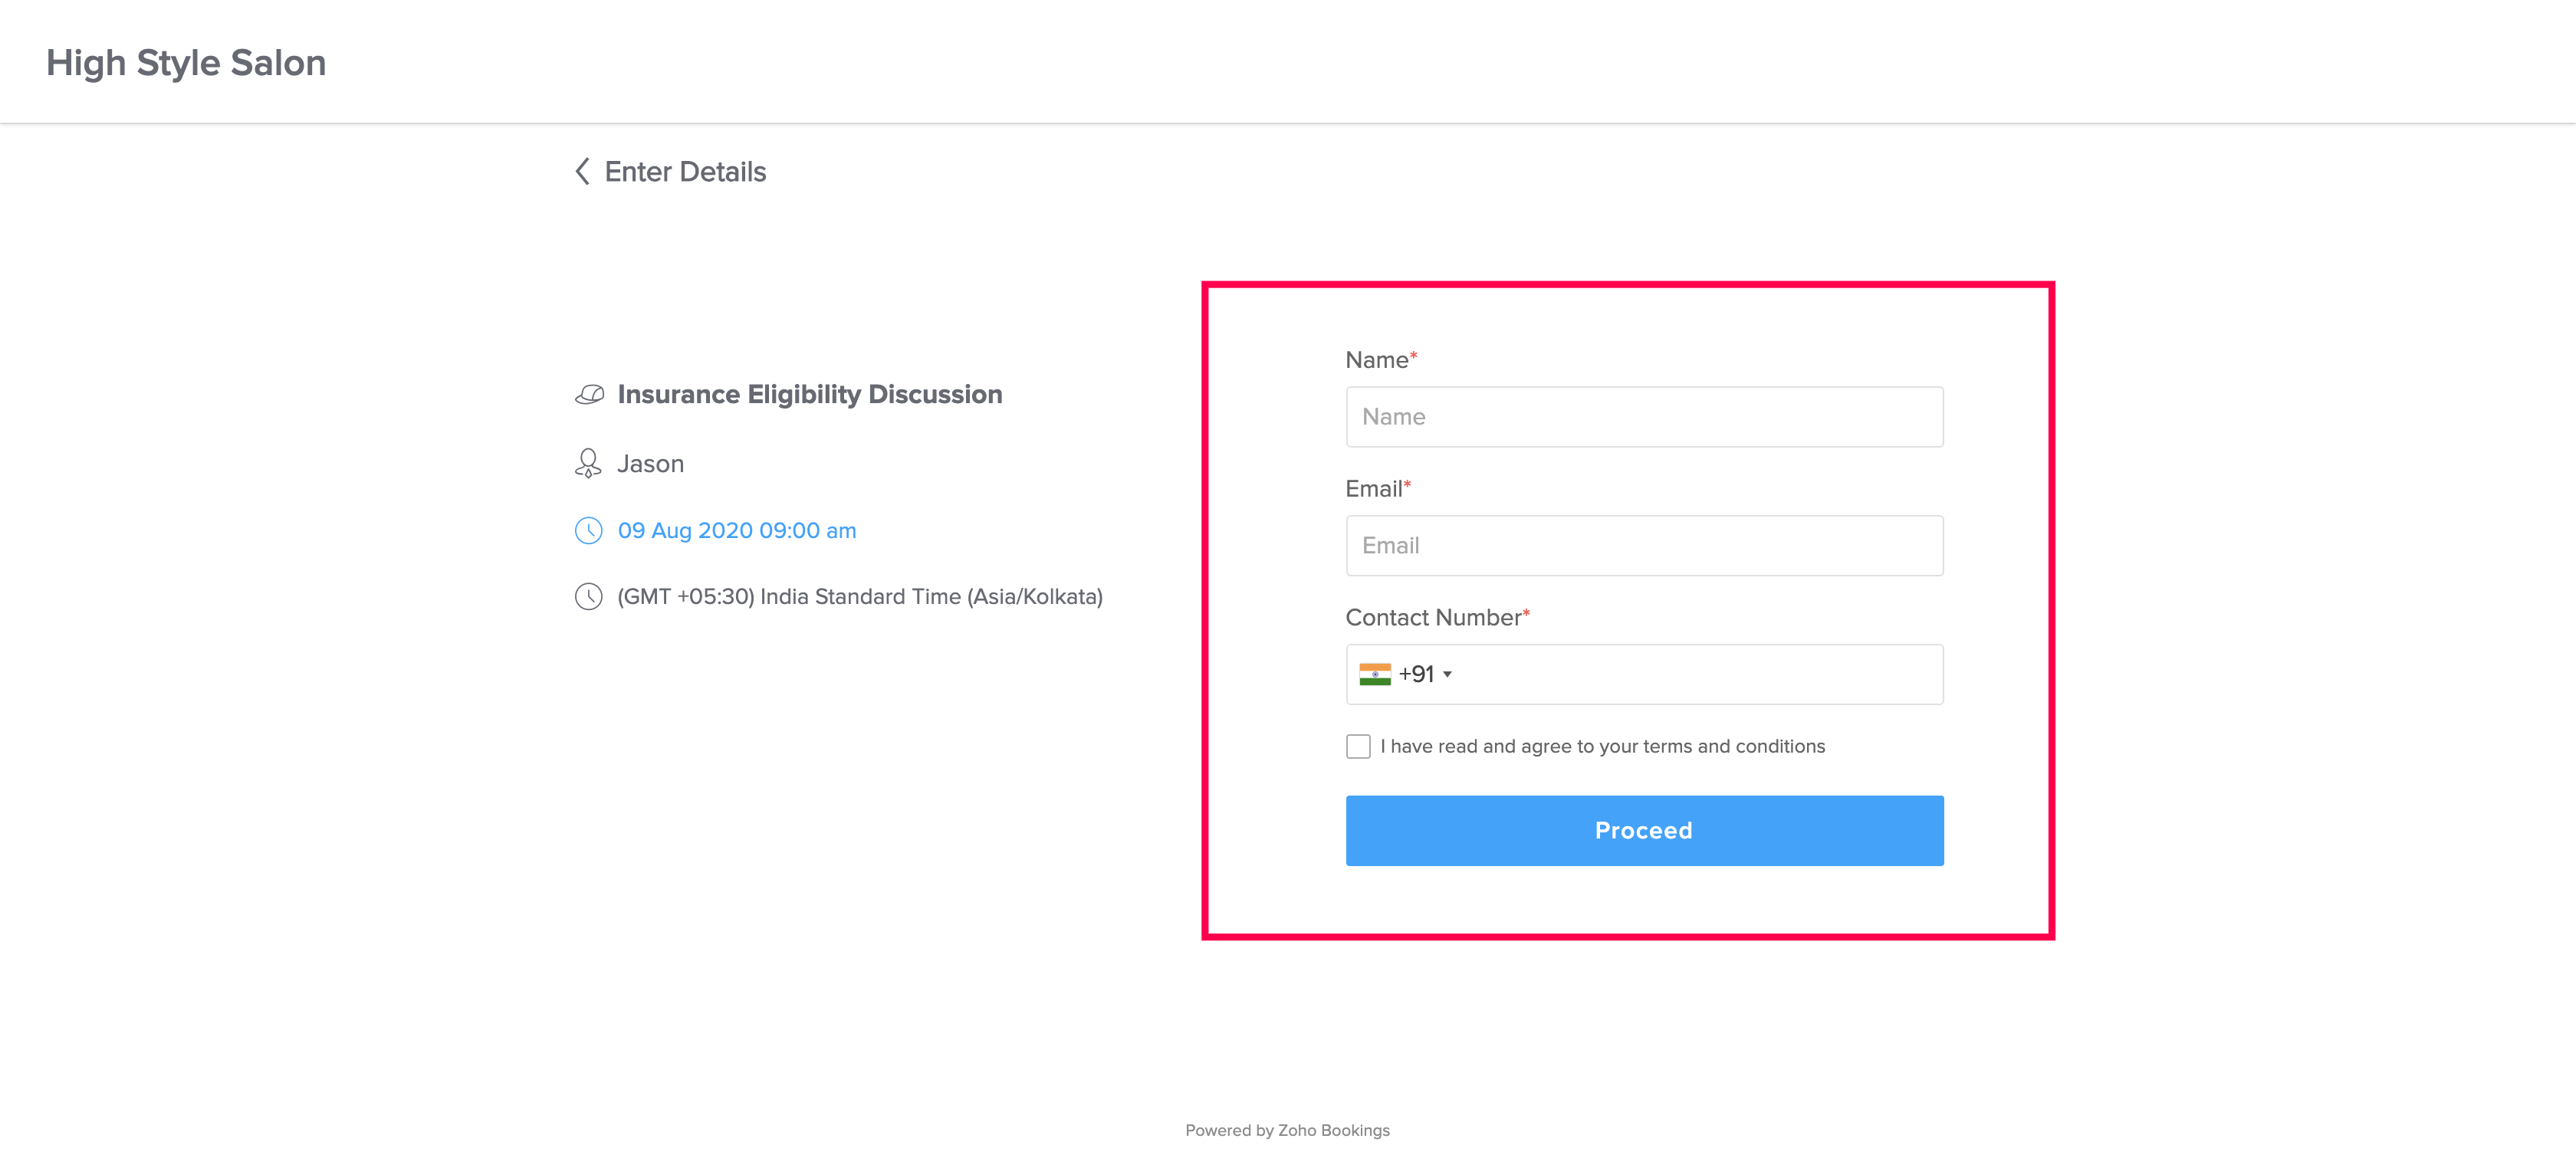This screenshot has width=2576, height=1165.
Task: Click the gray timezone clock icon
Action: coord(589,597)
